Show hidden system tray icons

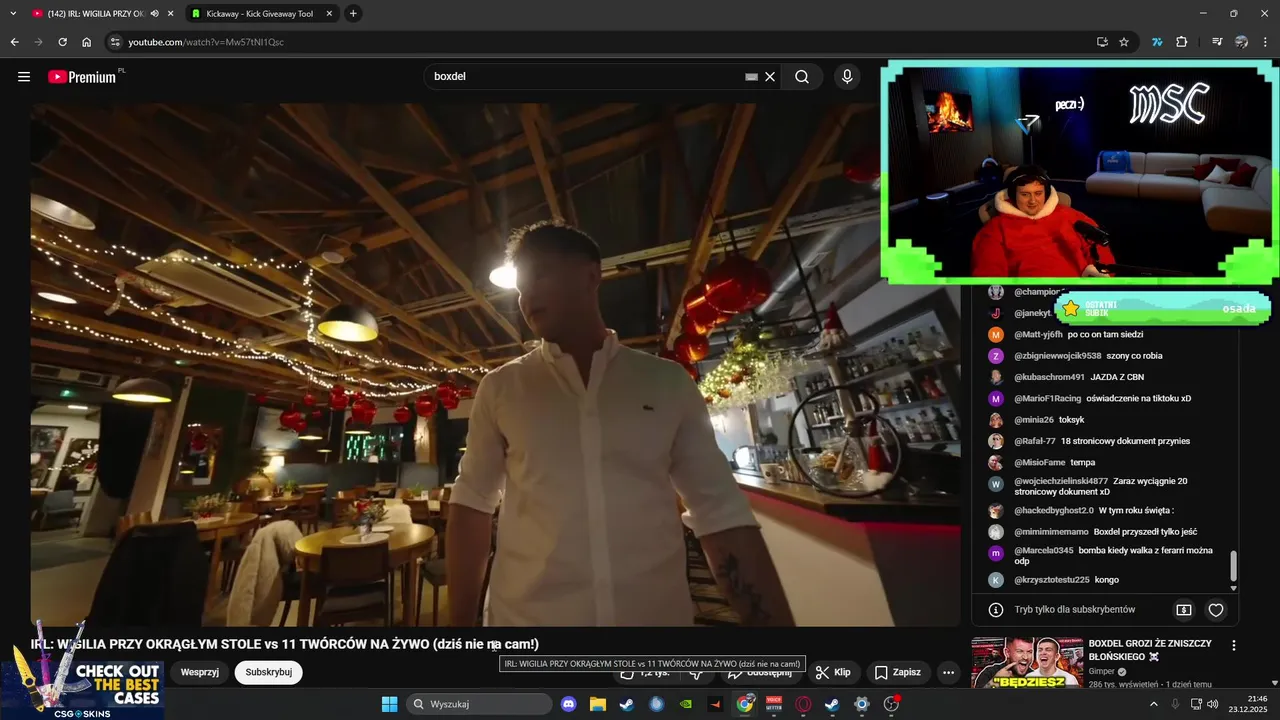point(1154,704)
